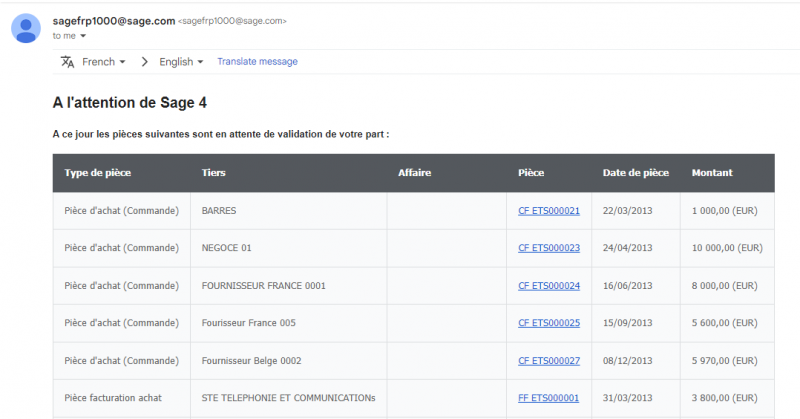The width and height of the screenshot is (800, 419).
Task: Select the BARRES tiers cell
Action: click(289, 211)
